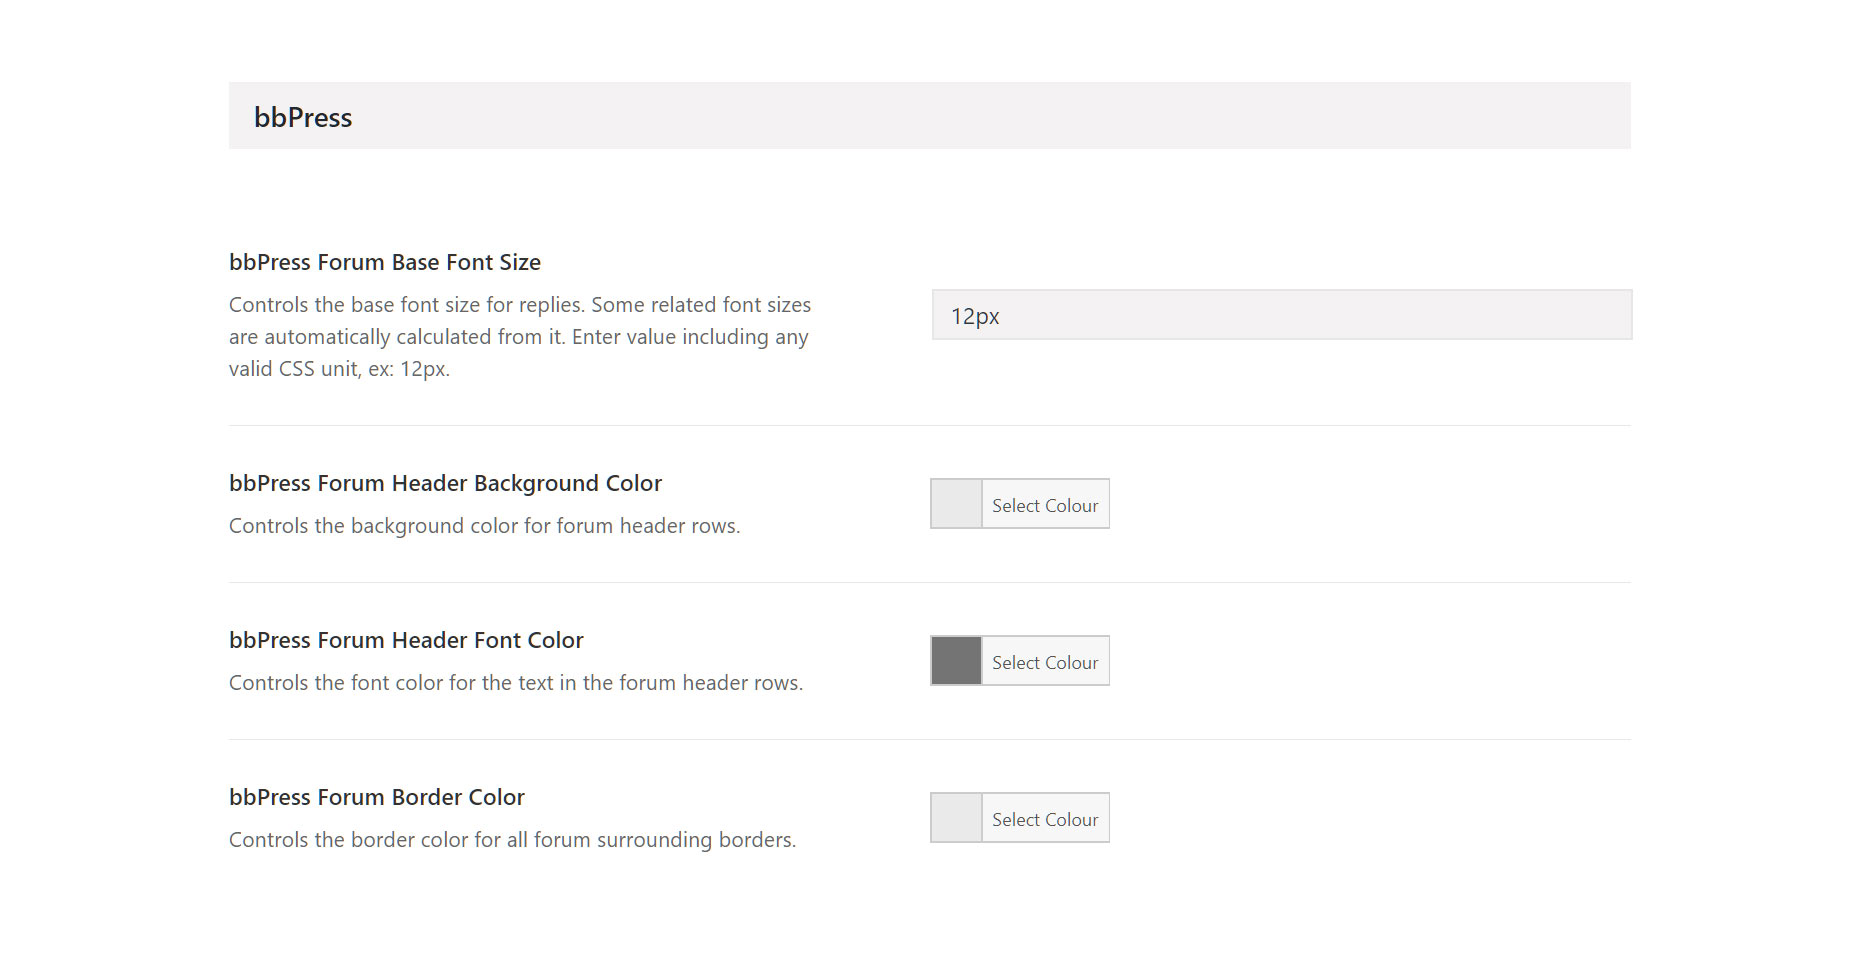Open the Header Font Color gray swatch

[956, 661]
